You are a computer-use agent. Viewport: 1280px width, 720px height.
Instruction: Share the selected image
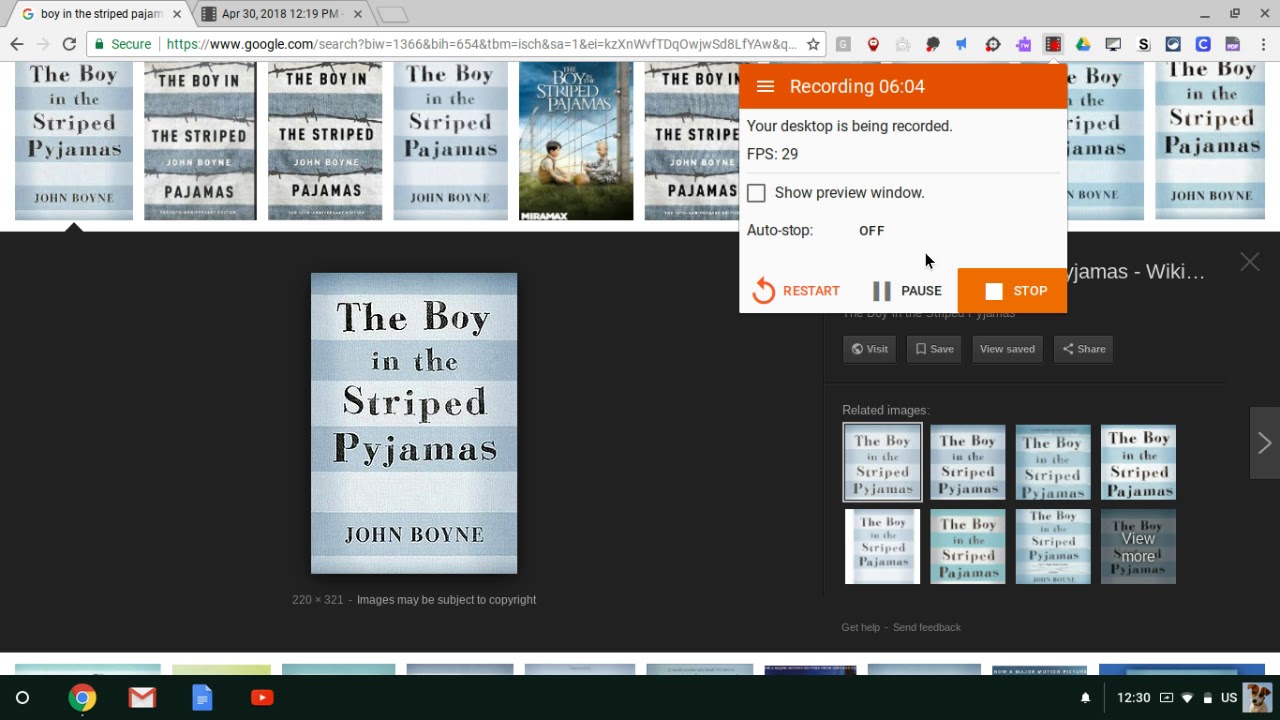pos(1083,349)
